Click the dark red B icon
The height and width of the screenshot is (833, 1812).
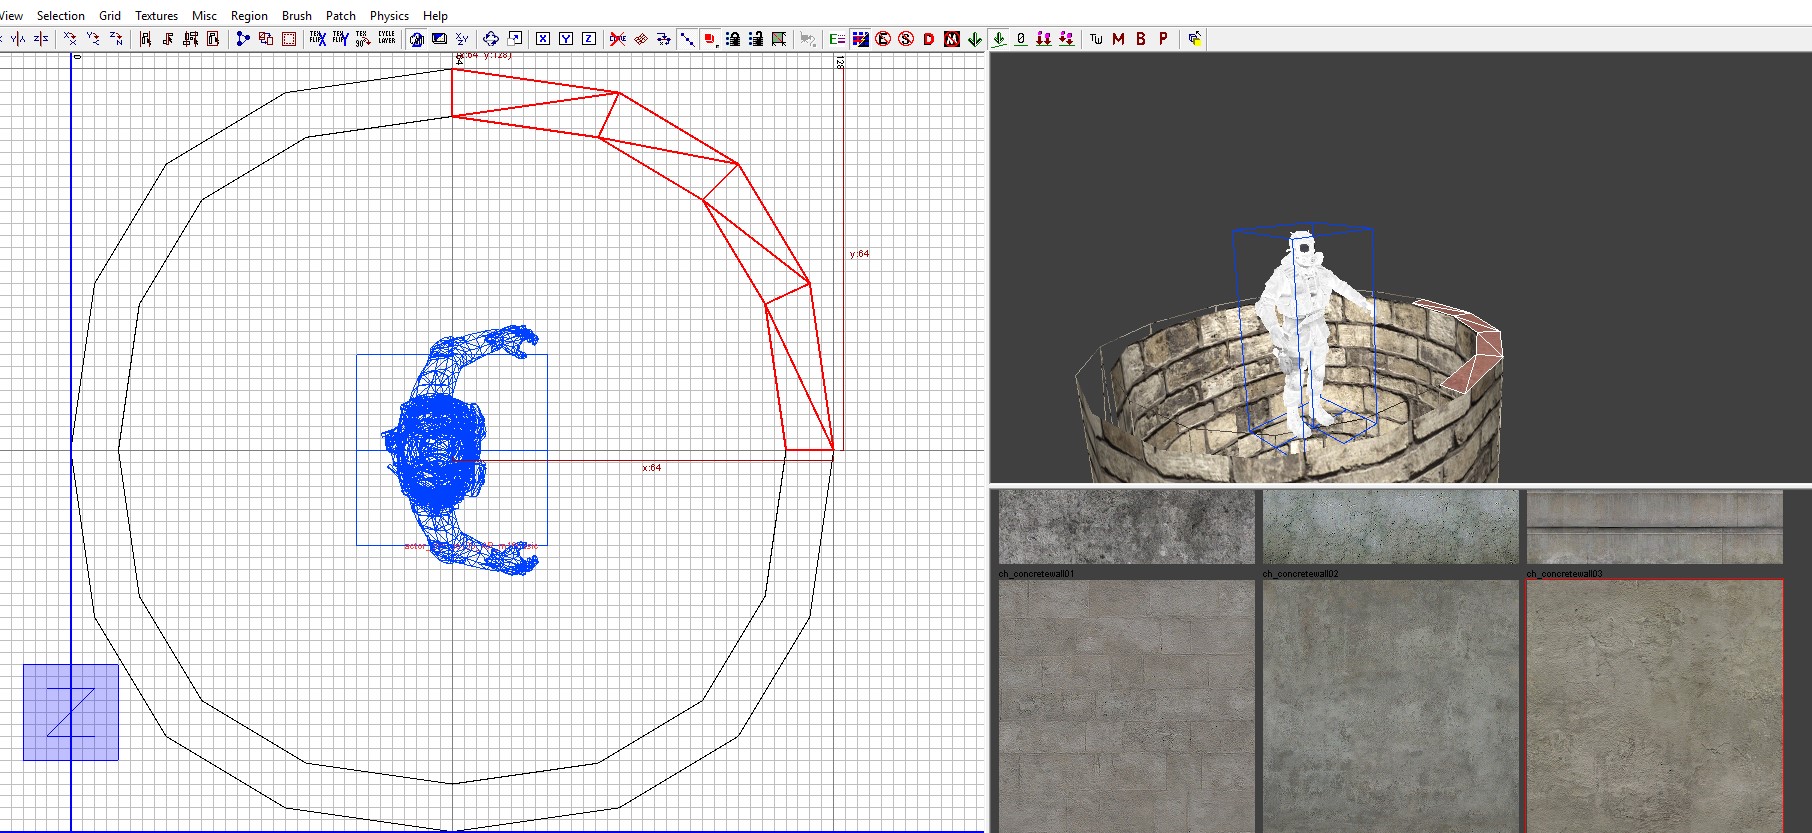point(1141,39)
